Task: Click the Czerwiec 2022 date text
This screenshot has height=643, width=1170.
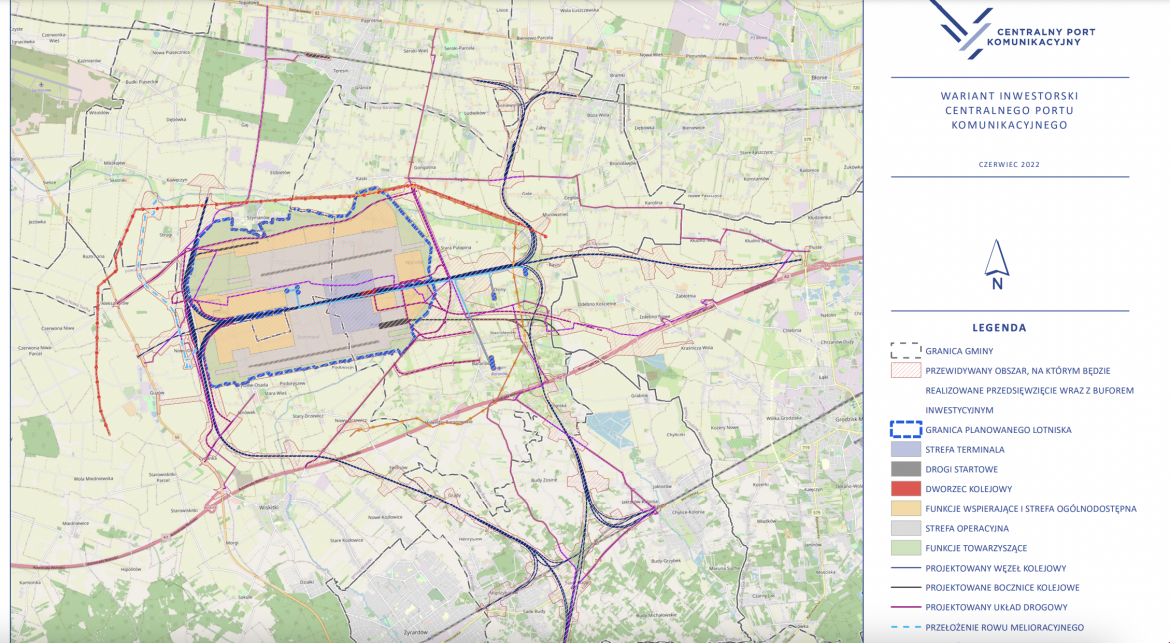Action: 1009,163
